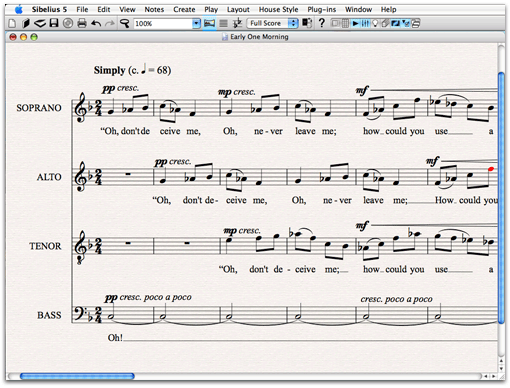510x388 pixels.
Task: Open a score file from the toolbar
Action: [25, 23]
